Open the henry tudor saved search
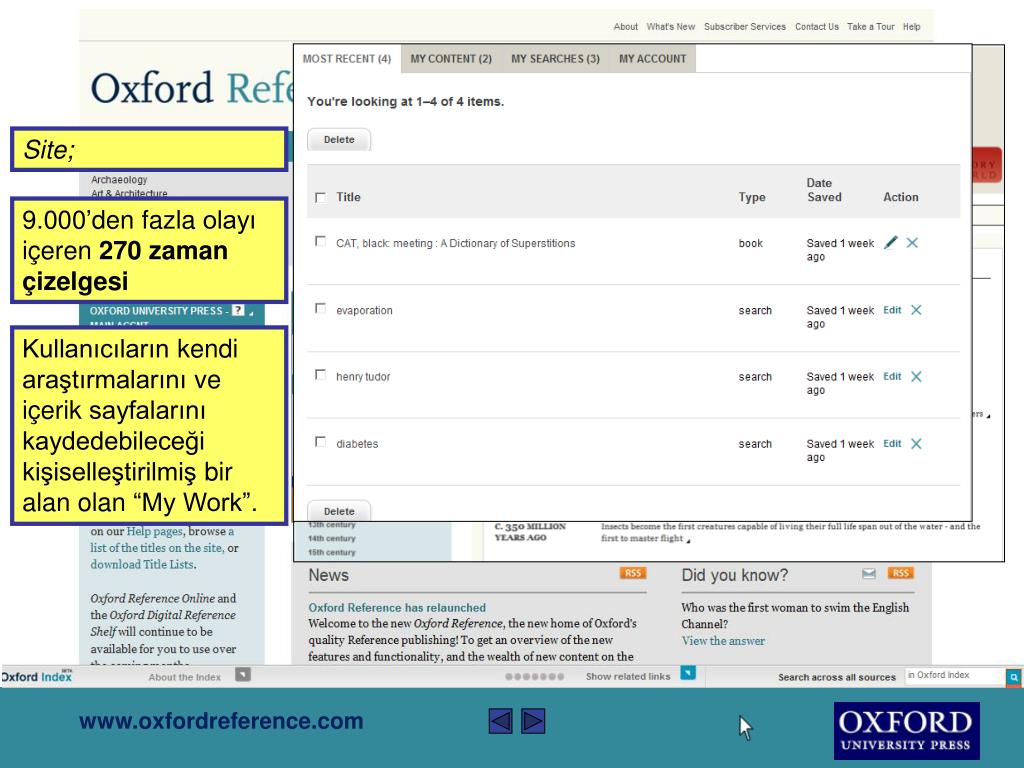This screenshot has height=768, width=1024. [x=363, y=377]
